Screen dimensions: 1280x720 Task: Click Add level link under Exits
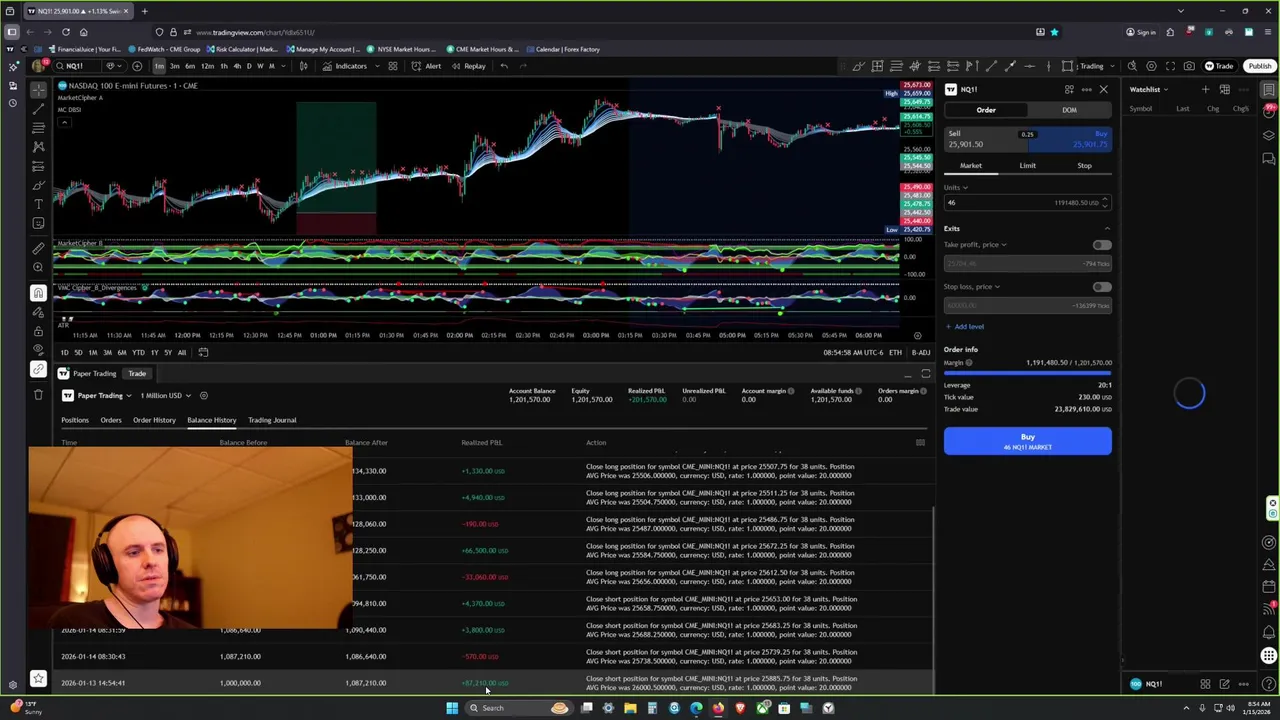coord(964,327)
